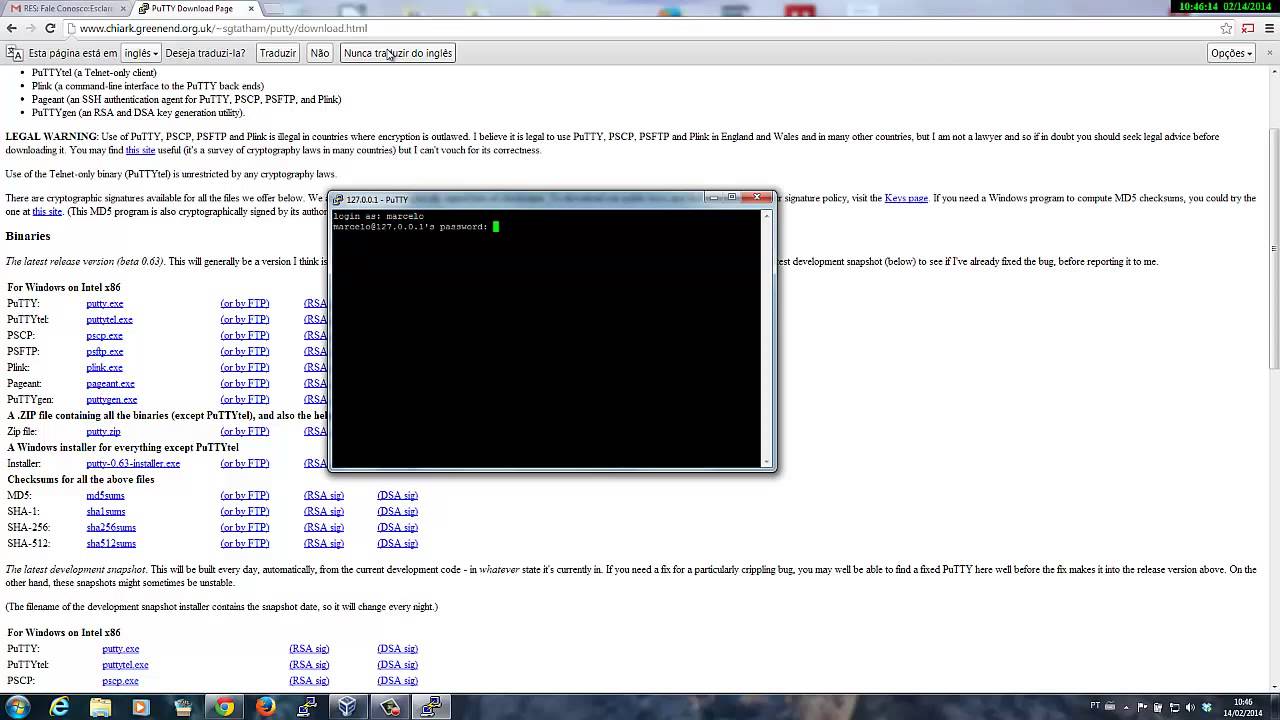Open the Windows Start button
Image resolution: width=1280 pixels, height=720 pixels.
pos(17,706)
